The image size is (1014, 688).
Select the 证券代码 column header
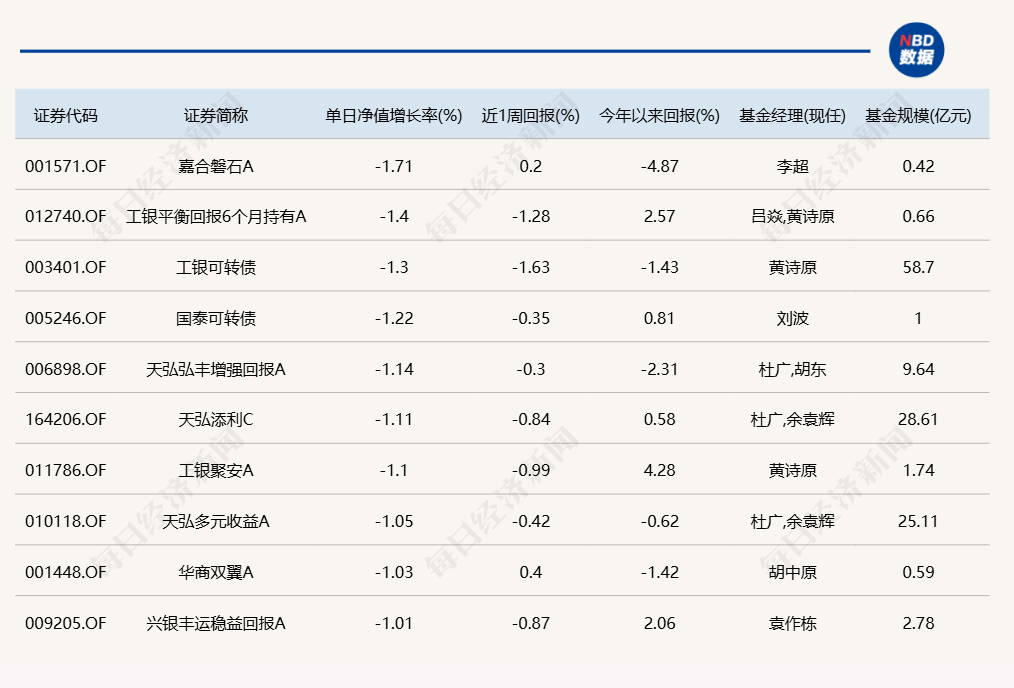click(65, 116)
